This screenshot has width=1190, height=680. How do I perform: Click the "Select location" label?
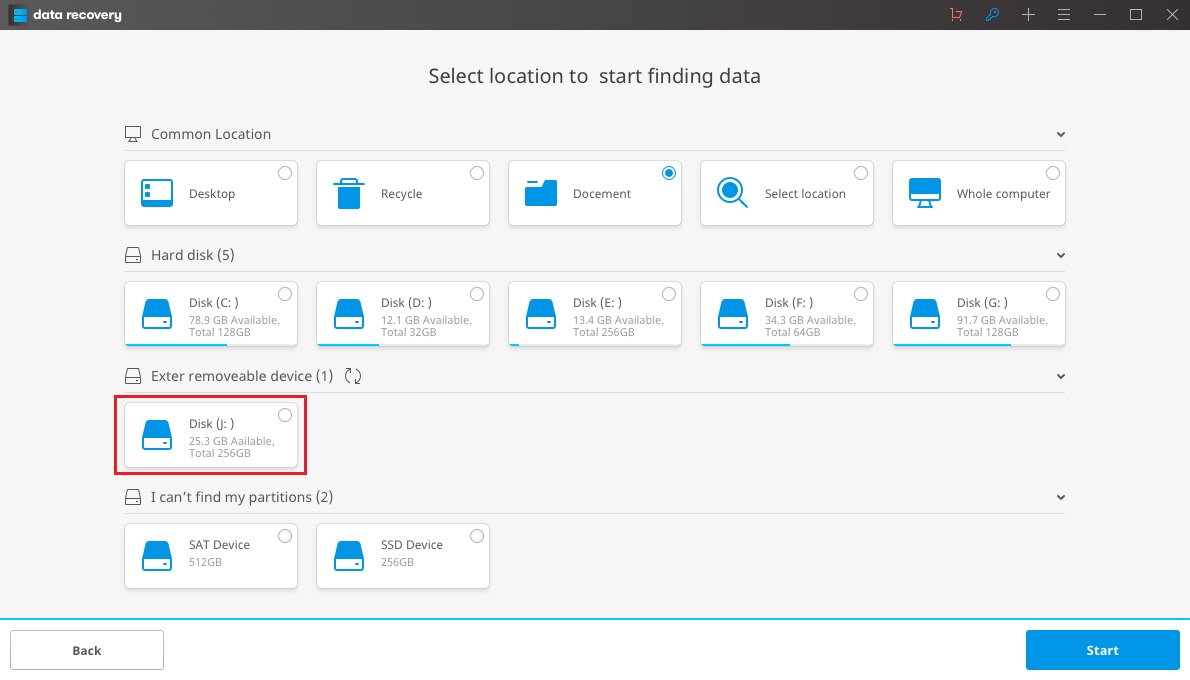pyautogui.click(x=805, y=194)
